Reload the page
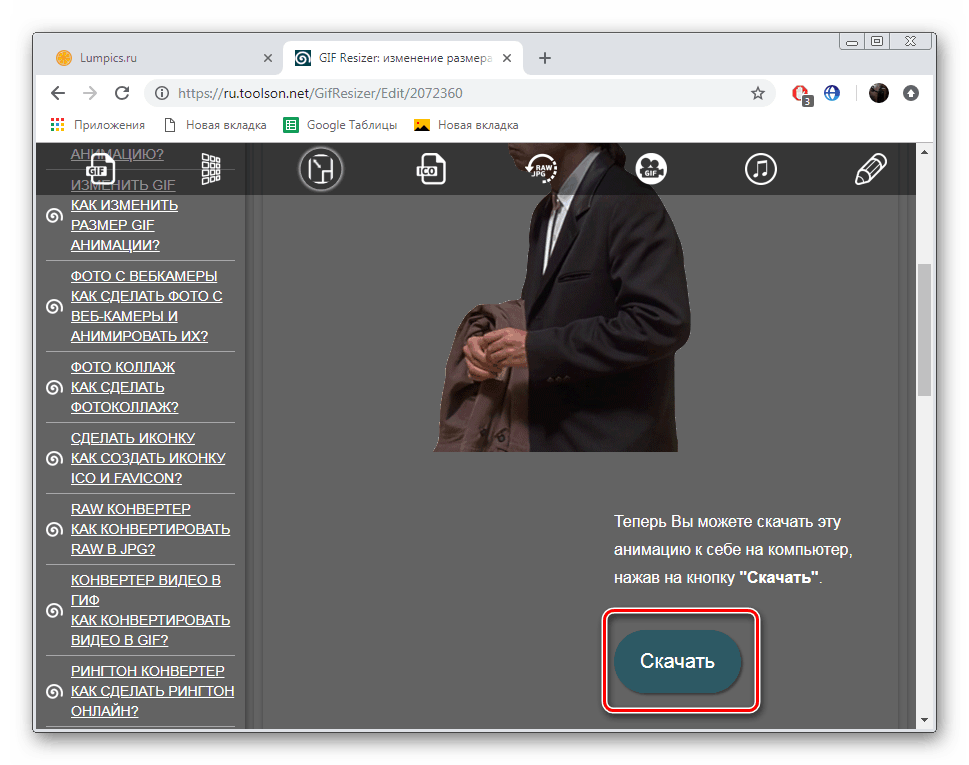 [122, 93]
